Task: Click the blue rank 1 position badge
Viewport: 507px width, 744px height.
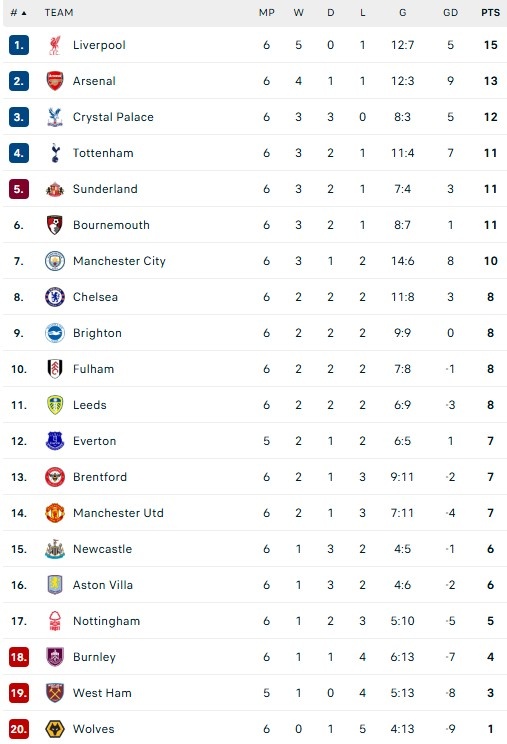Action: [19, 45]
